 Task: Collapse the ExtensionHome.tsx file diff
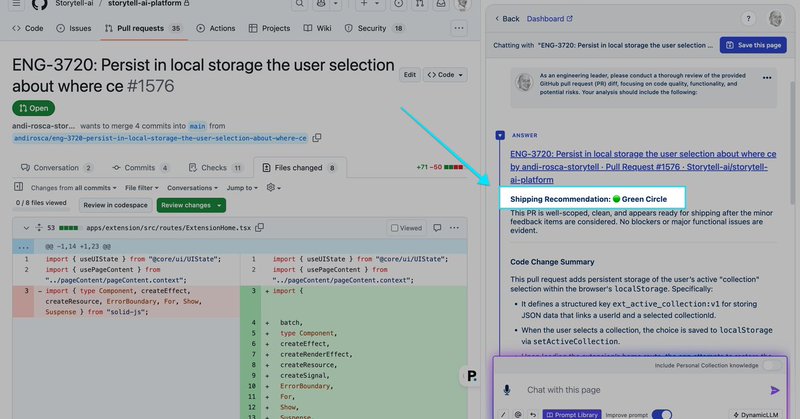pyautogui.click(x=26, y=228)
